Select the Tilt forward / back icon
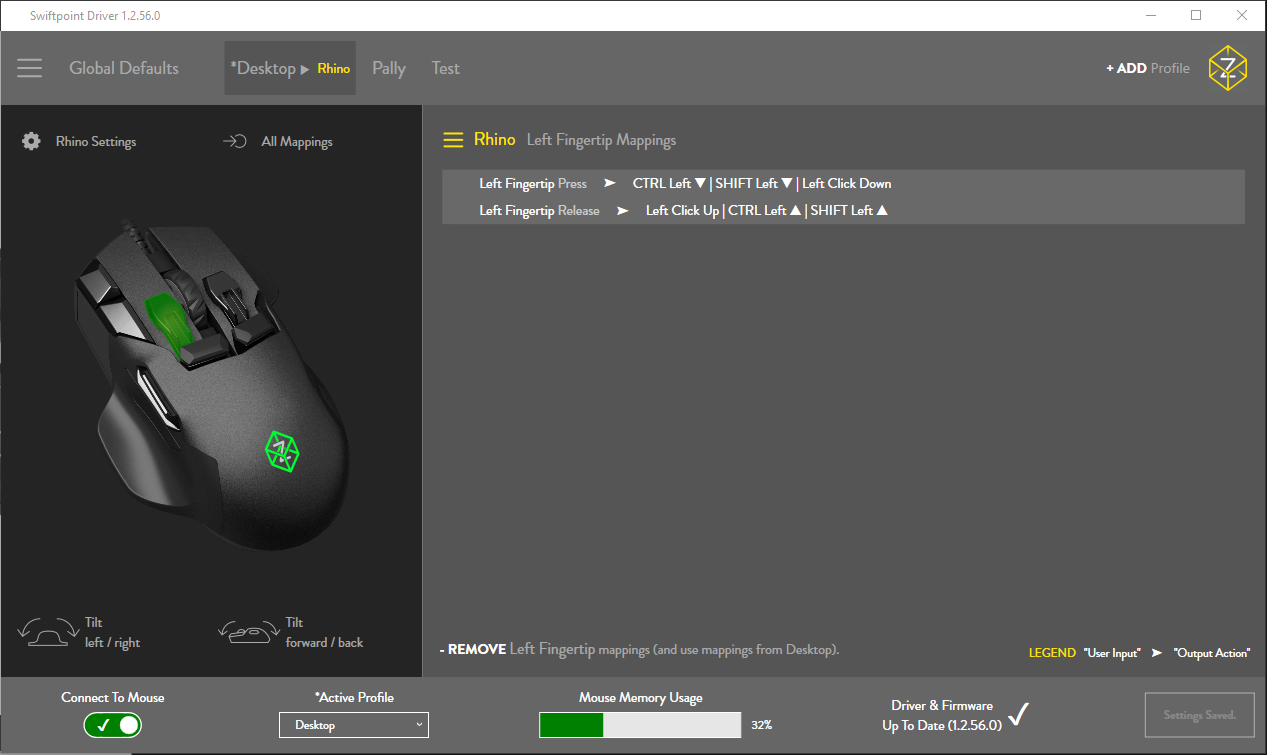 tap(249, 633)
